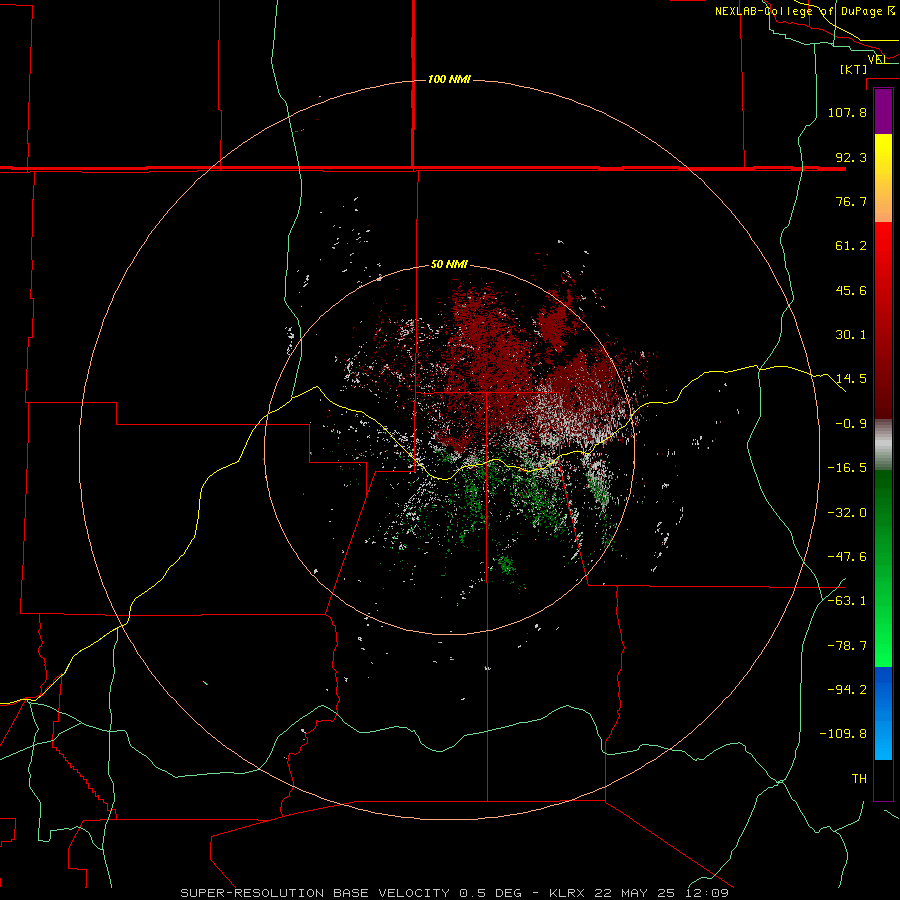The image size is (900, 900).
Task: Click the -47.6 legend value
Action: click(x=847, y=557)
